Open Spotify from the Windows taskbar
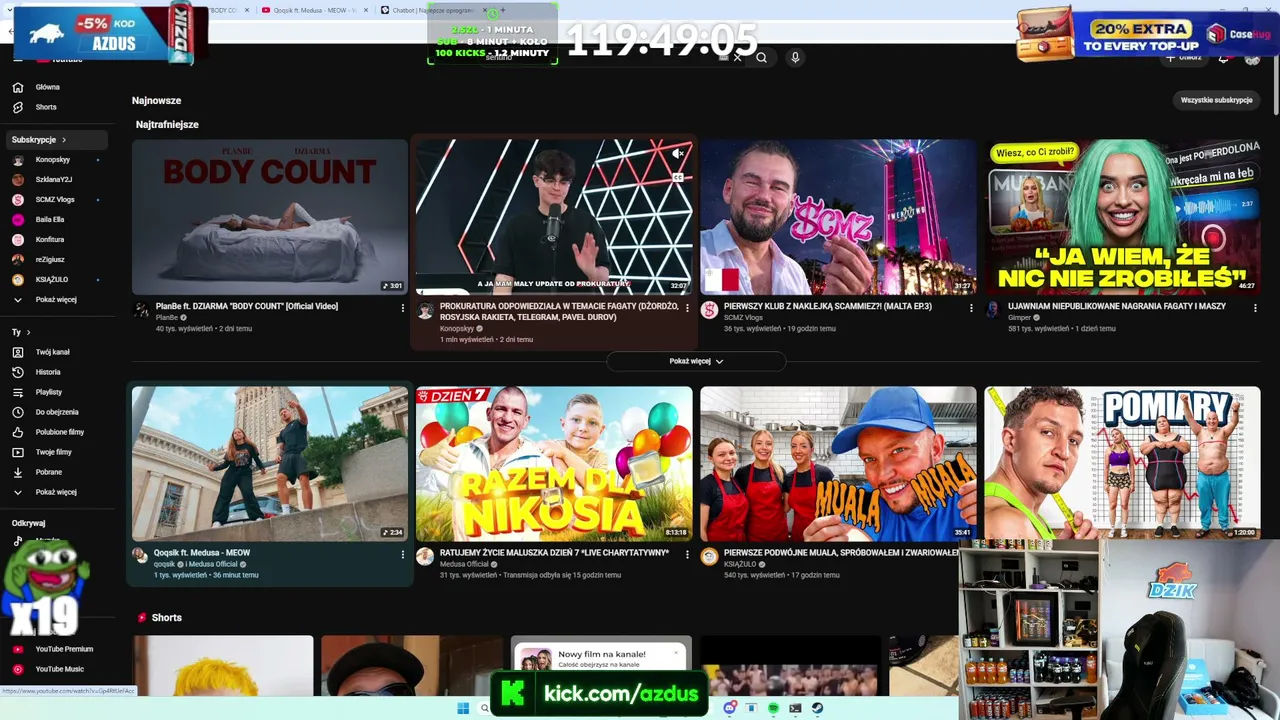 pyautogui.click(x=774, y=708)
